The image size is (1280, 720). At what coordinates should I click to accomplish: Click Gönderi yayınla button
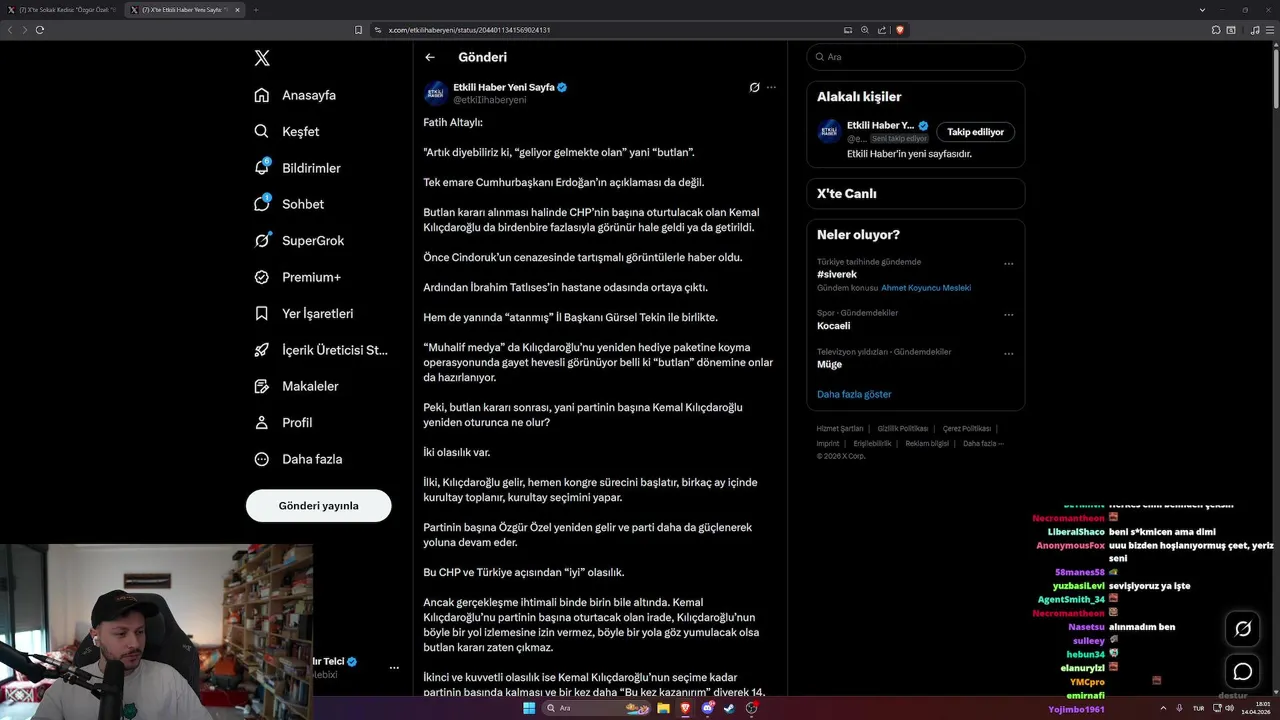[x=318, y=506]
